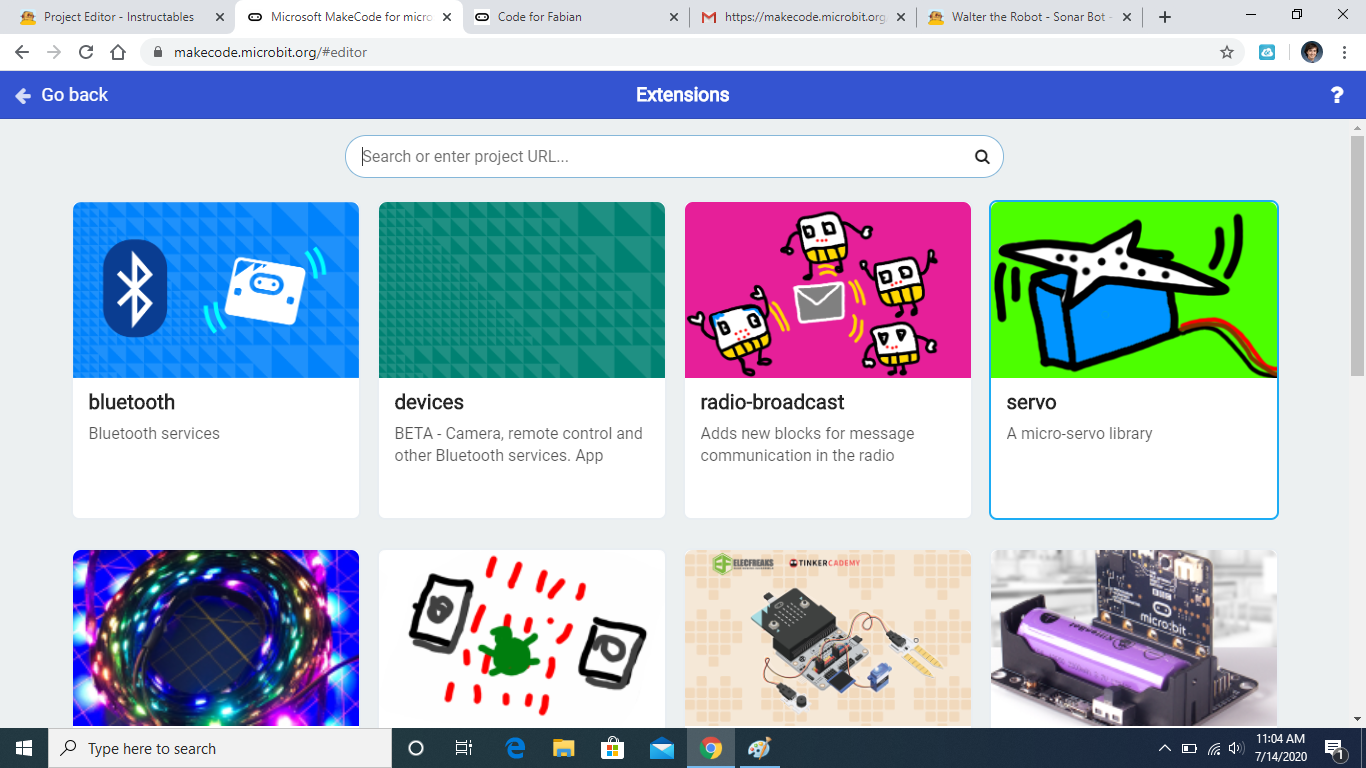Click the Windows taskbar search box

pos(220,748)
